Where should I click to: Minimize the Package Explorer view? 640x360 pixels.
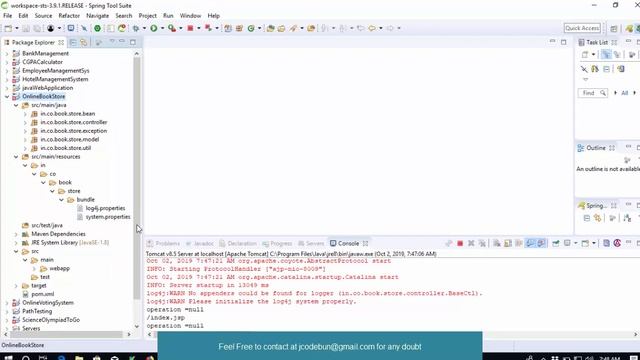click(122, 42)
